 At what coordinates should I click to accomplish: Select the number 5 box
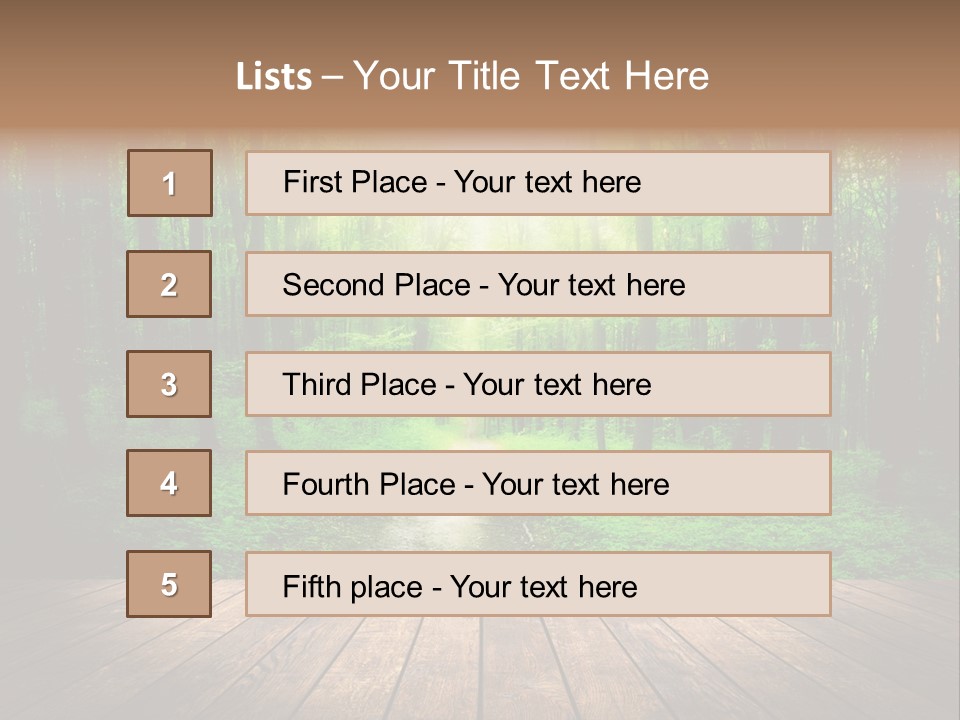(x=169, y=583)
